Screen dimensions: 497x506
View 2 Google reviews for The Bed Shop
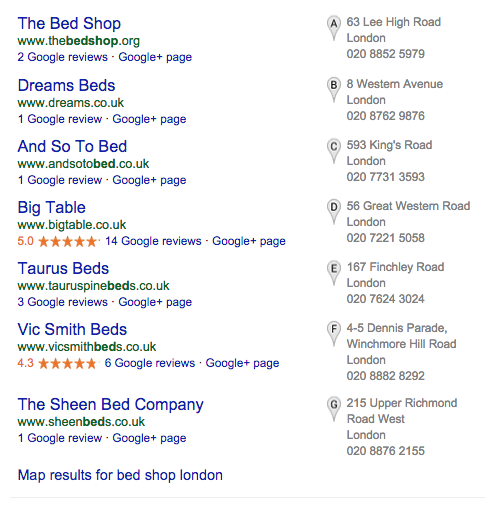pos(63,57)
